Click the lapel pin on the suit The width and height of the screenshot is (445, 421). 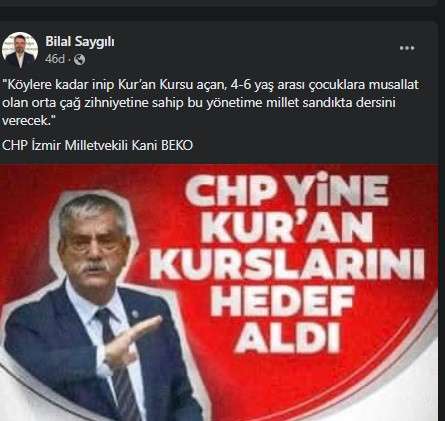(135, 313)
